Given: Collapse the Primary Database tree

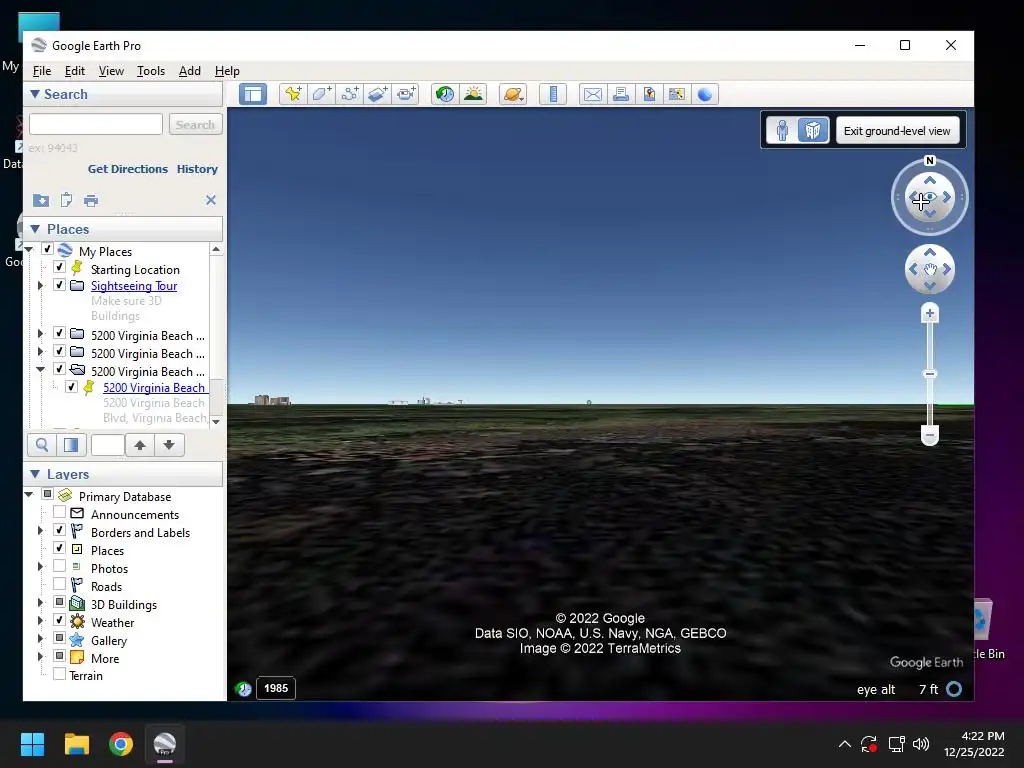Looking at the screenshot, I should click(x=29, y=494).
